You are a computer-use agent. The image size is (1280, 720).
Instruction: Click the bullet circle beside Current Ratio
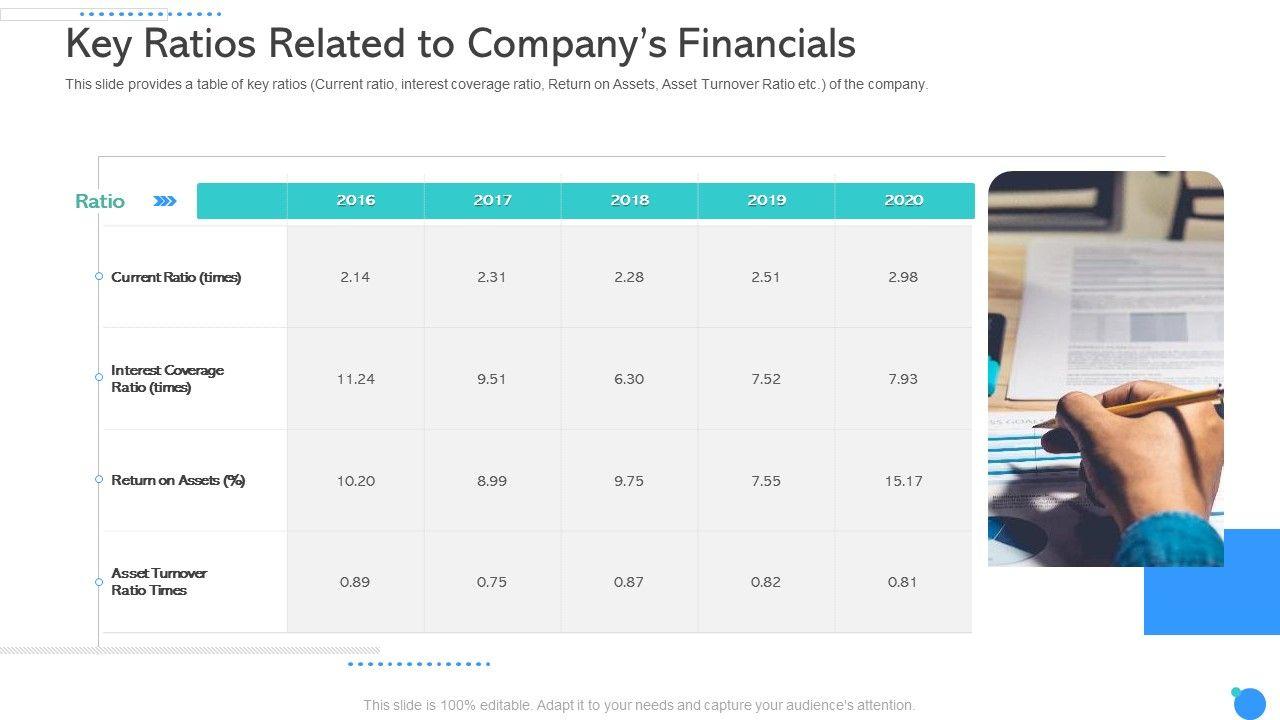point(99,276)
